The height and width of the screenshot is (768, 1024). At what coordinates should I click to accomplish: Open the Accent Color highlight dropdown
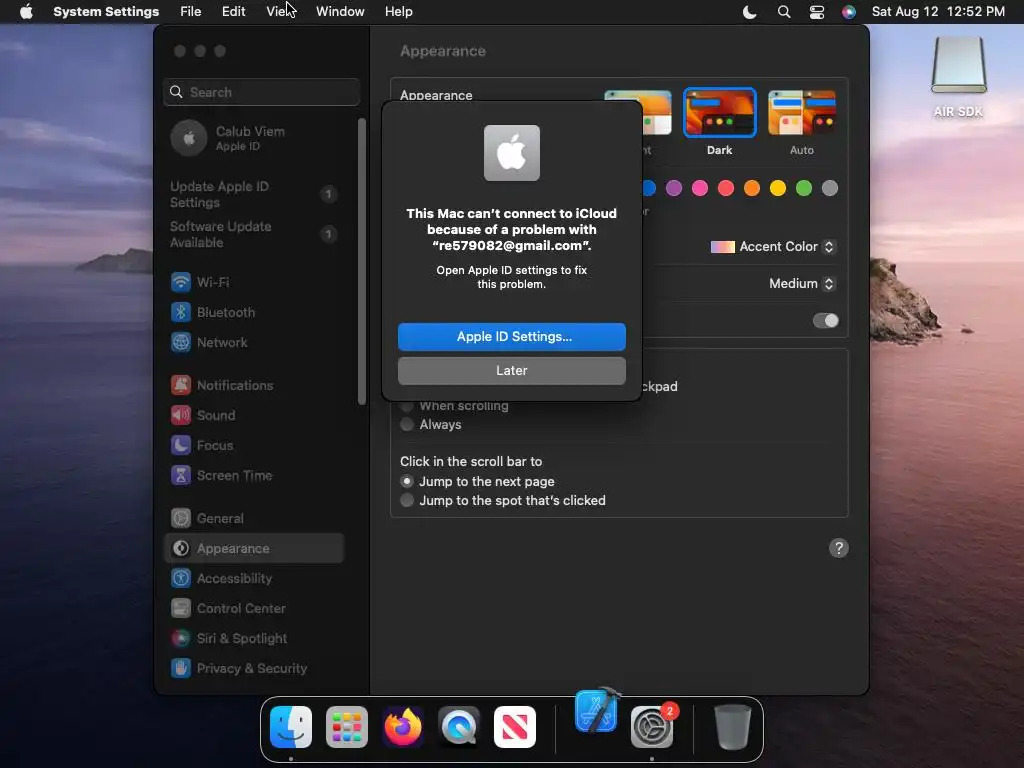773,247
